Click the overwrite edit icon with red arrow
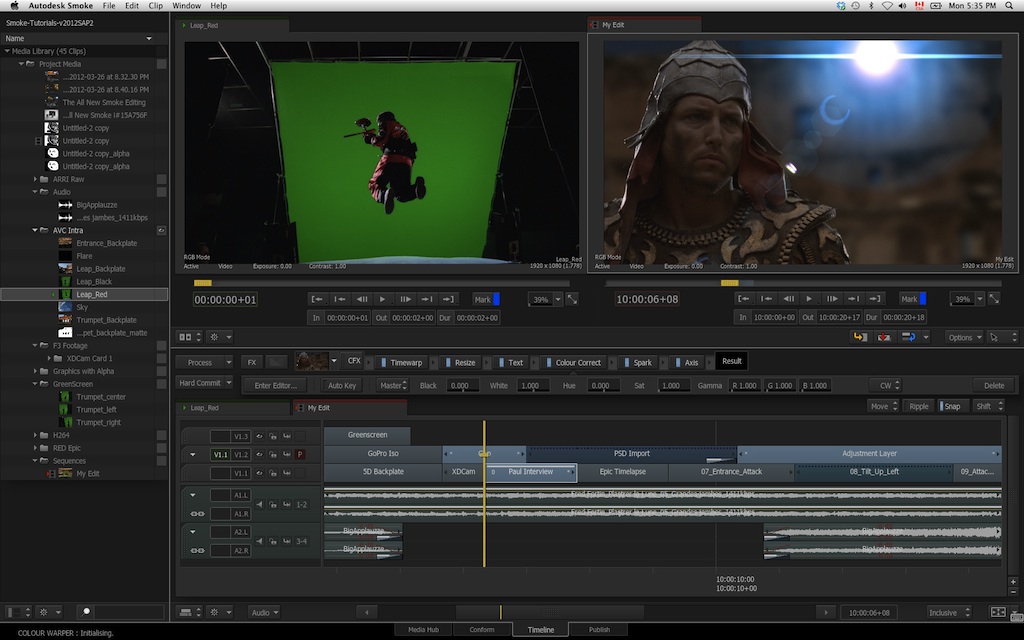The width and height of the screenshot is (1024, 640). click(884, 337)
